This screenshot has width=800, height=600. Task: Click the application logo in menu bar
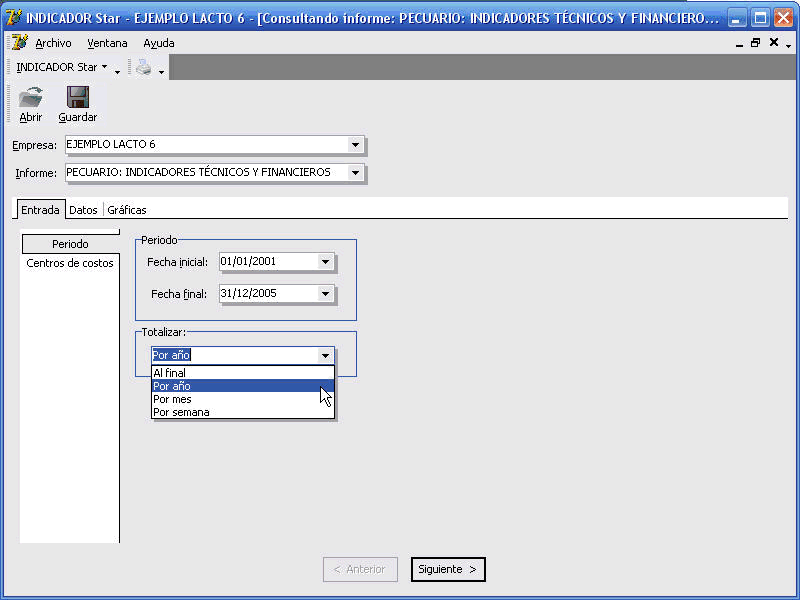(19, 43)
